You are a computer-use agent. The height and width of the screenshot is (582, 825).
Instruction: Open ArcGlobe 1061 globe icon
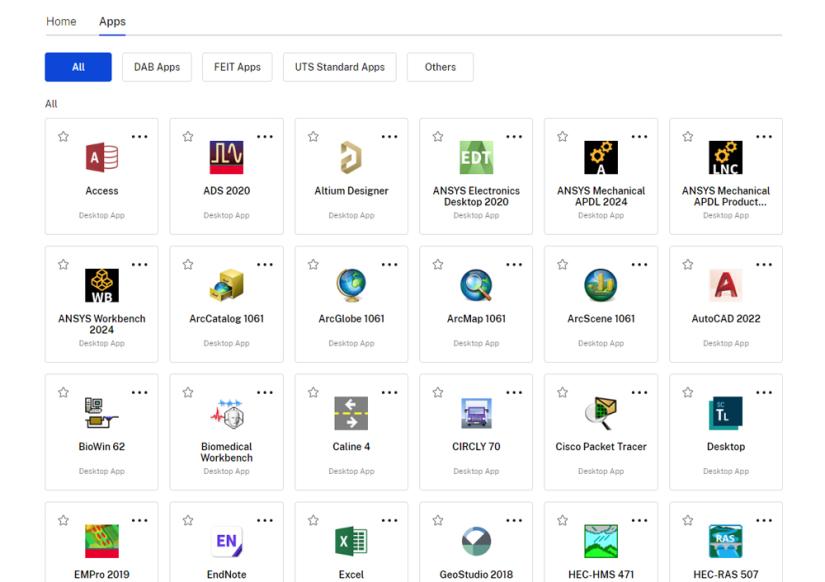[x=351, y=285]
